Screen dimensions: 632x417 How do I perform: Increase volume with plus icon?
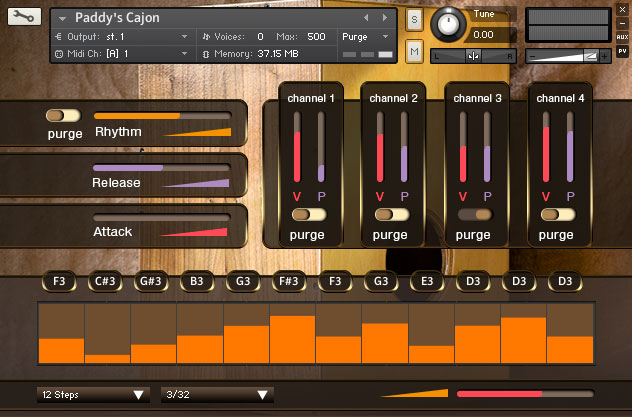click(x=605, y=57)
